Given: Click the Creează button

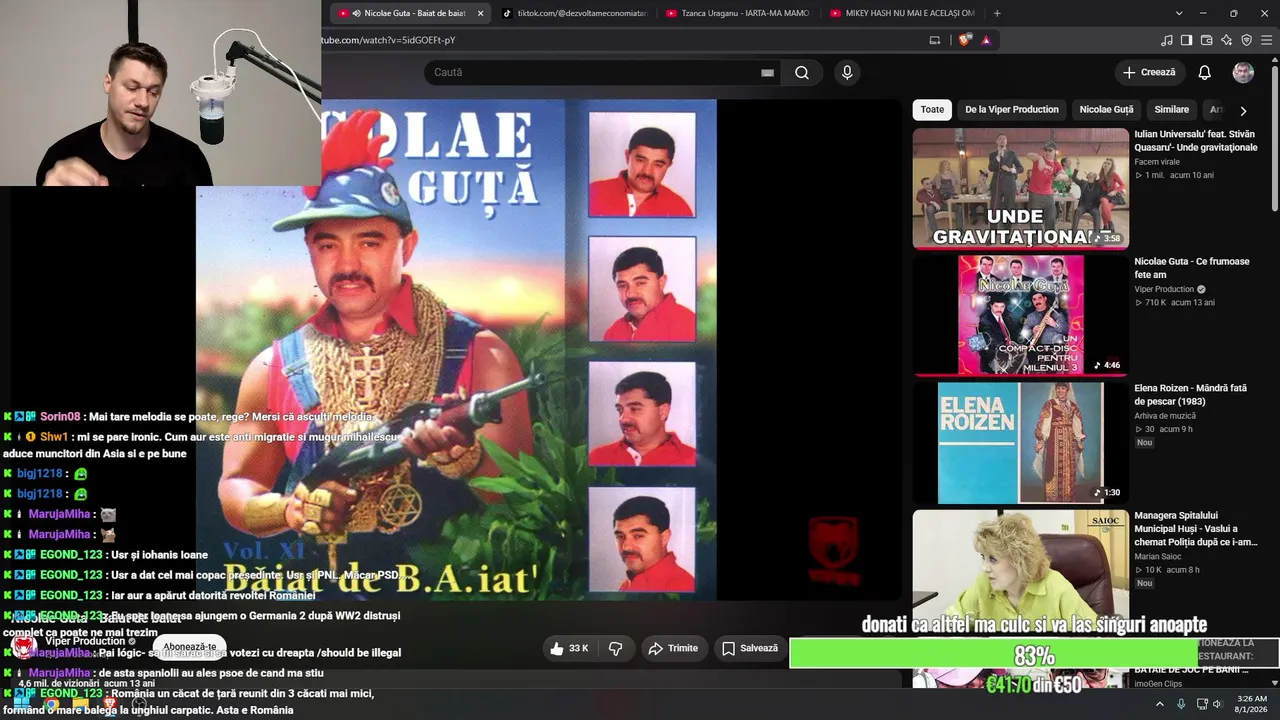Looking at the screenshot, I should pos(1150,72).
